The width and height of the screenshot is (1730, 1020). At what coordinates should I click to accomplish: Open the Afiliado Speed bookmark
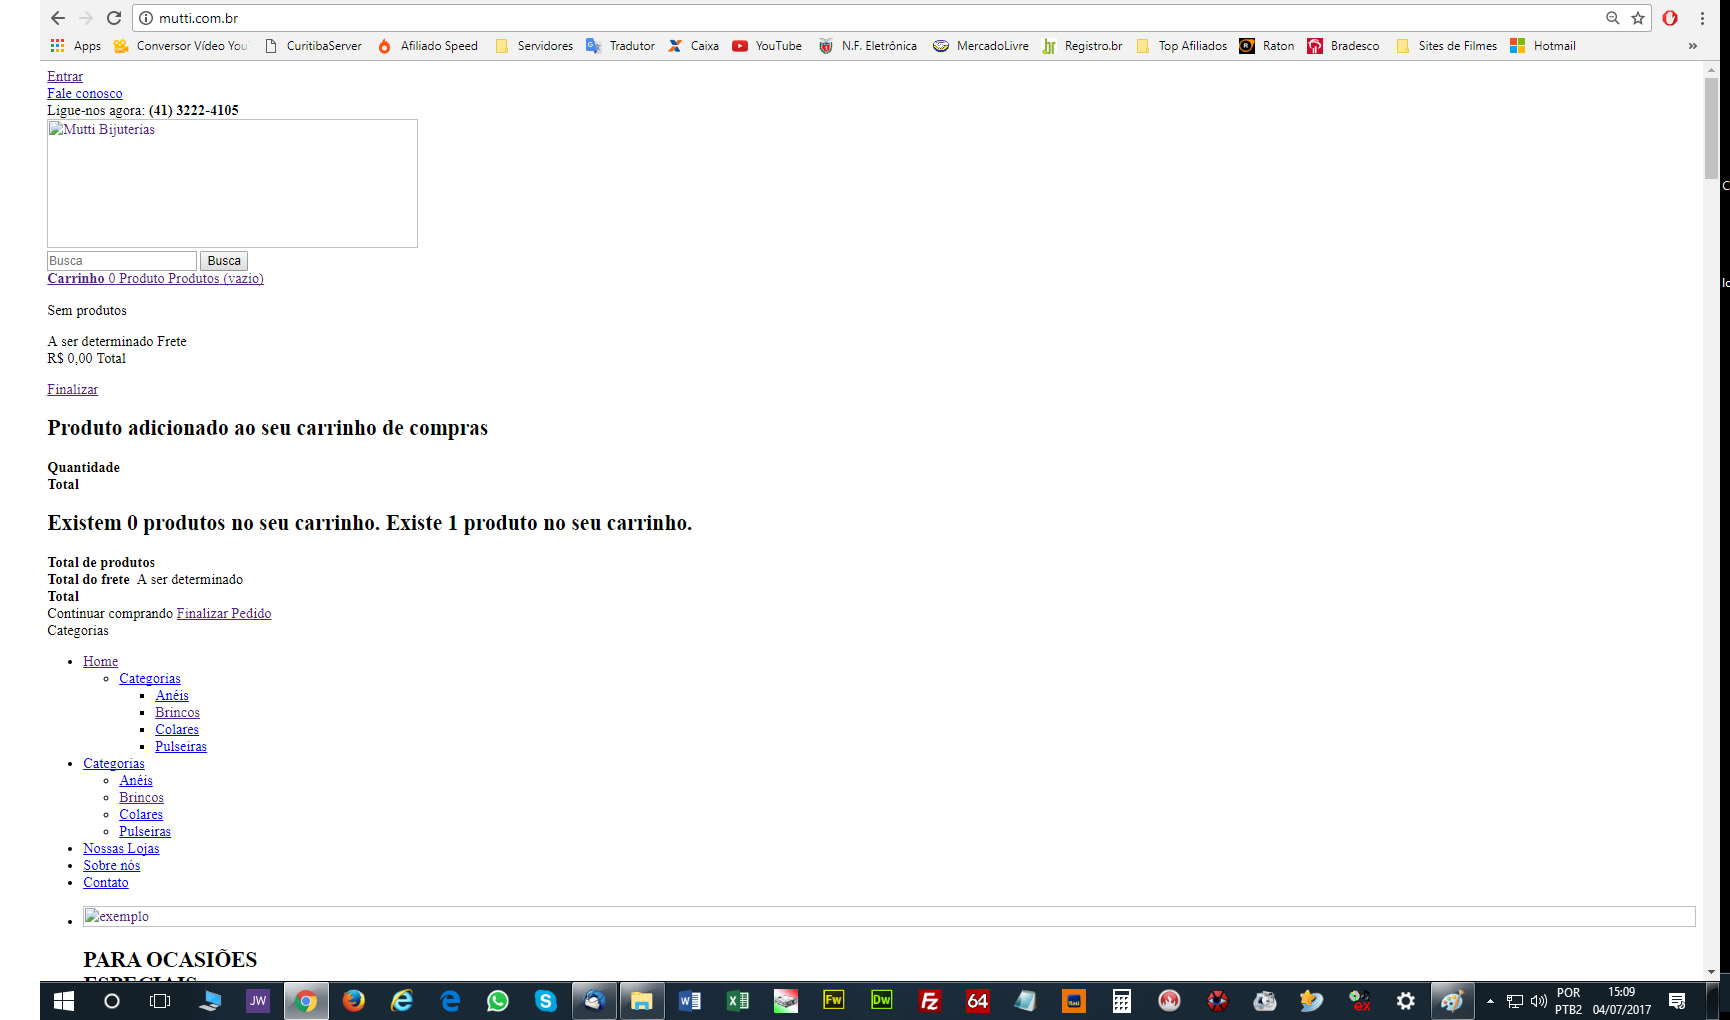[428, 46]
